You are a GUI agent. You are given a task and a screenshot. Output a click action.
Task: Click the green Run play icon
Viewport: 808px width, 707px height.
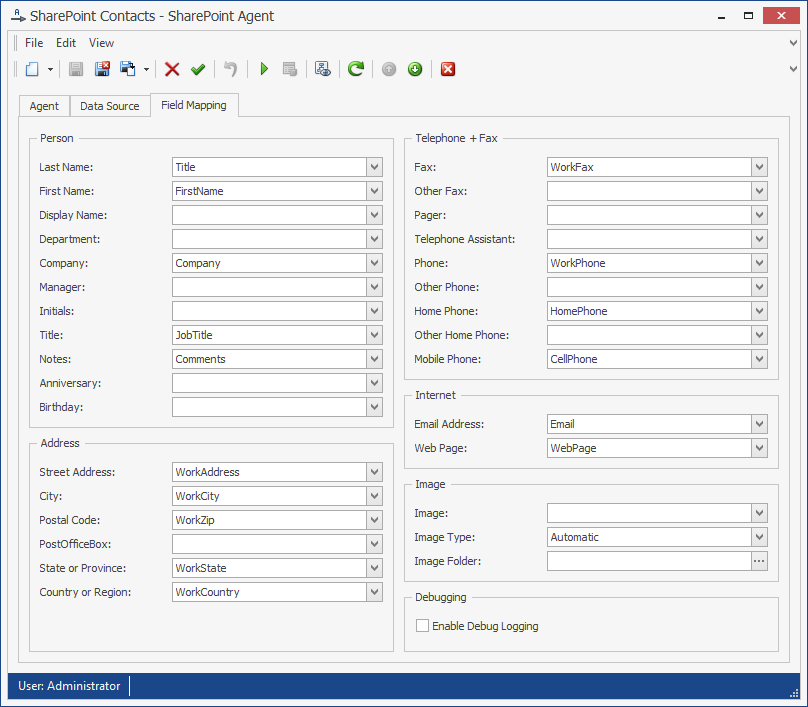264,69
